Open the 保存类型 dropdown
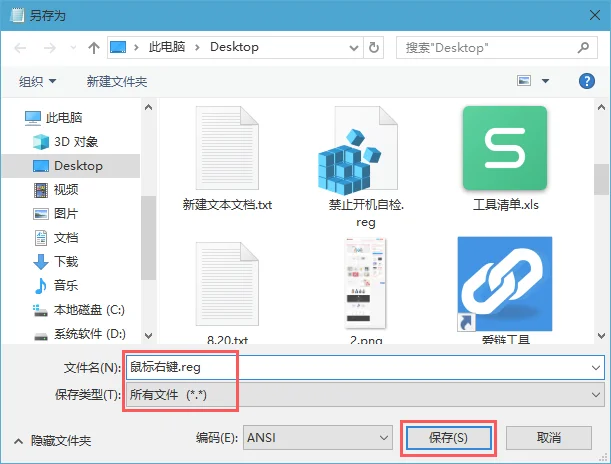611x464 pixels. click(x=365, y=394)
